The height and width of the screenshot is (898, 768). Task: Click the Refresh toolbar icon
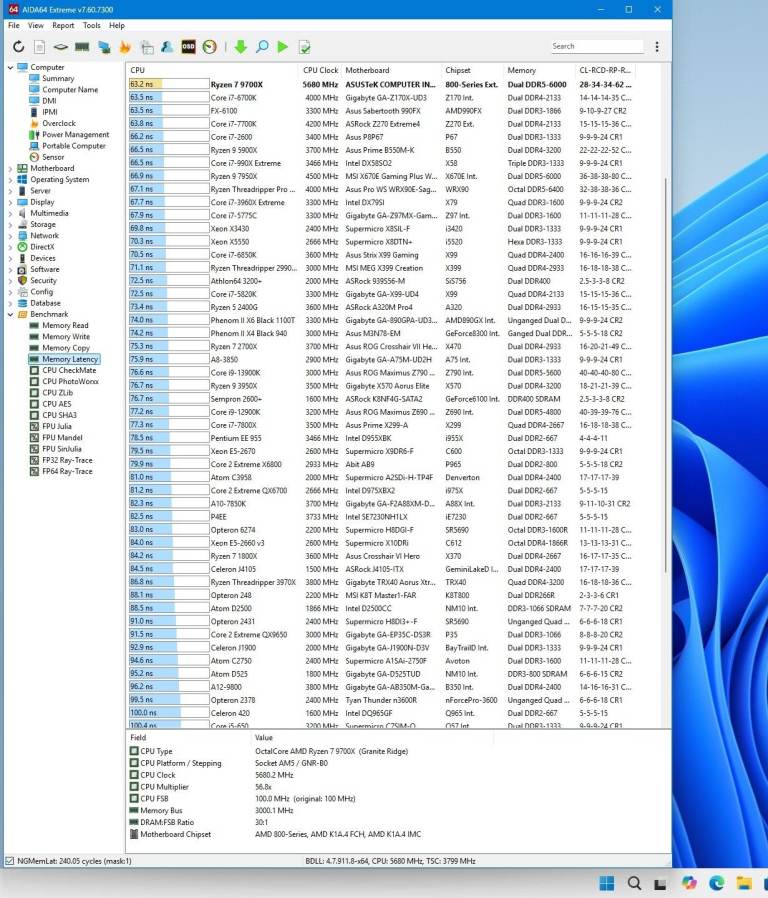(x=19, y=47)
